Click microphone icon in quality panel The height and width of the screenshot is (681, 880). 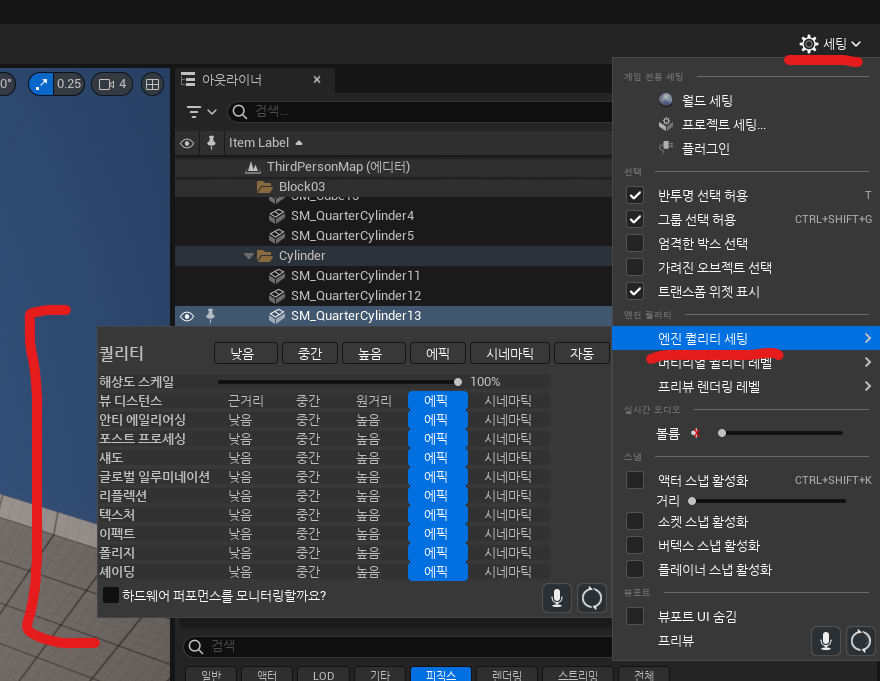pyautogui.click(x=557, y=598)
